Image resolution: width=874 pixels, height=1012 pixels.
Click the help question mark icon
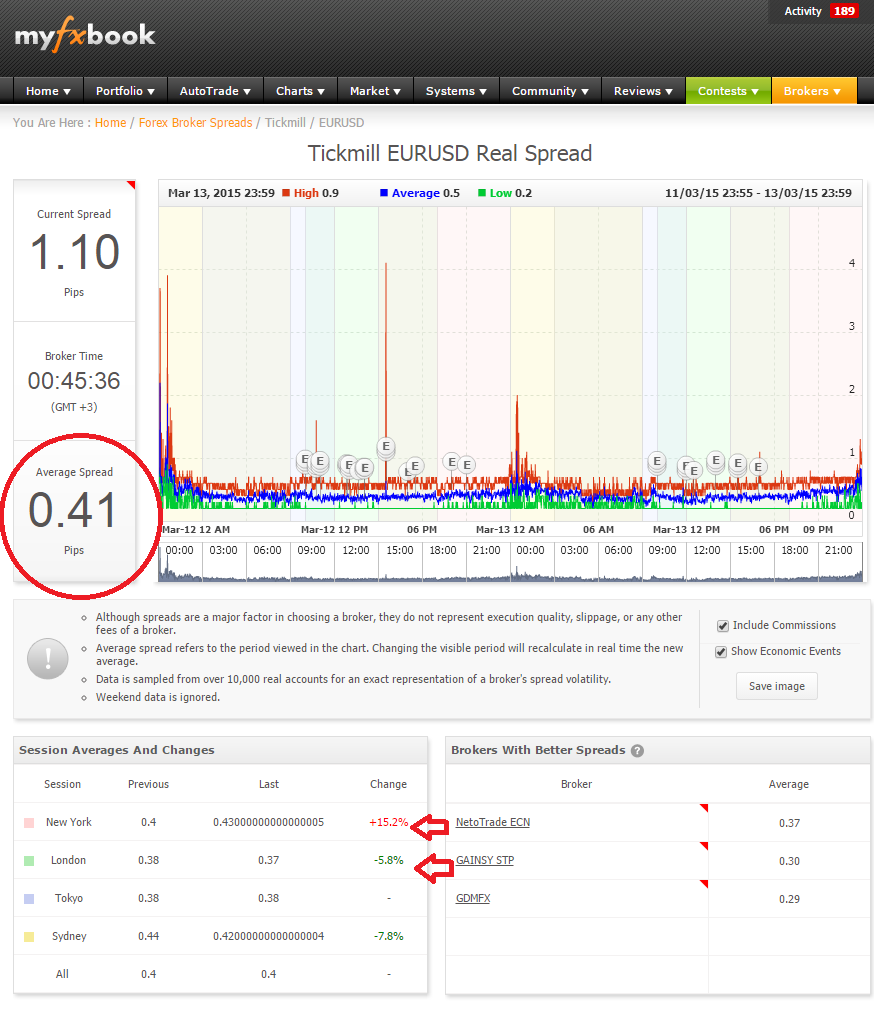click(637, 751)
